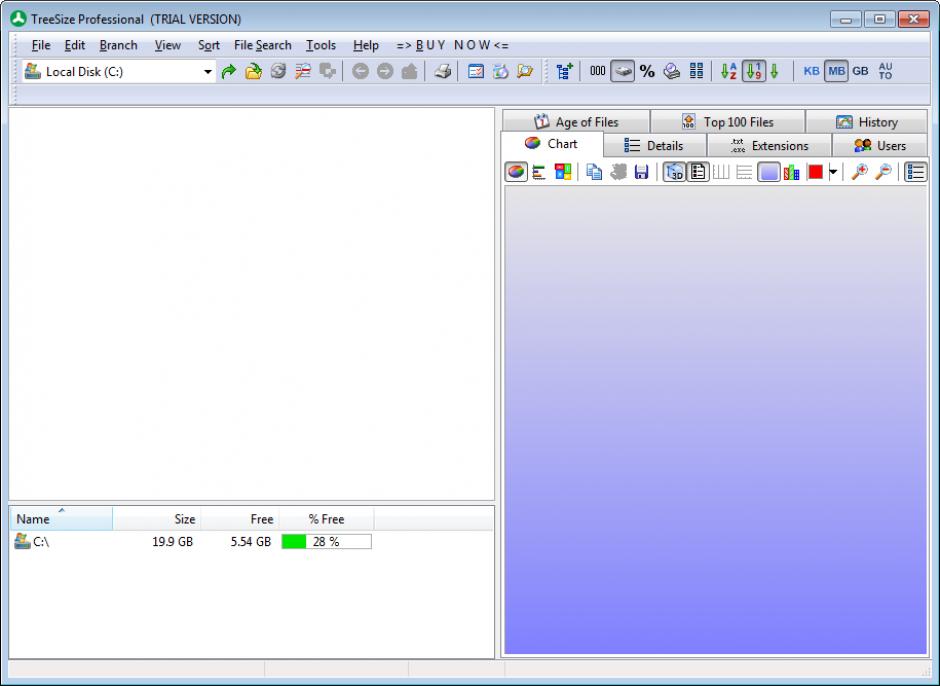The height and width of the screenshot is (686, 940).
Task: Save the chart with floppy disk icon
Action: tap(641, 172)
